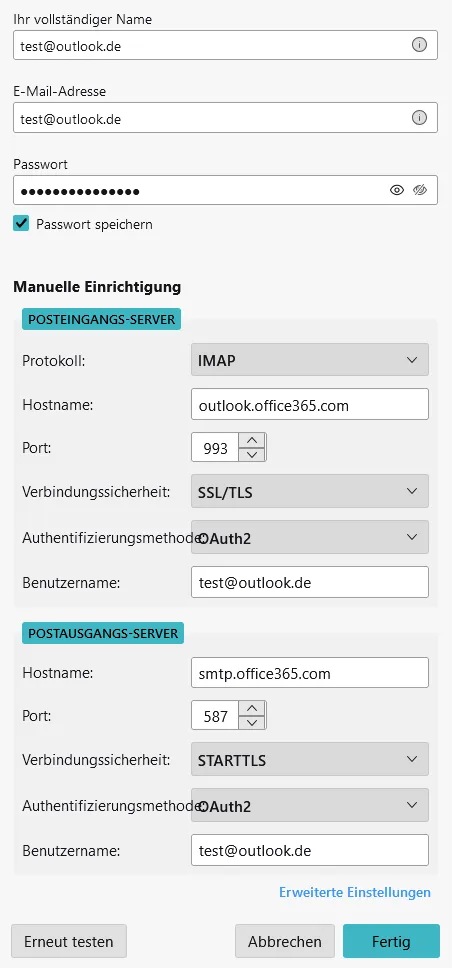Viewport: 452px width, 968px height.
Task: Click the smtp.office365.com hostname field
Action: click(310, 672)
